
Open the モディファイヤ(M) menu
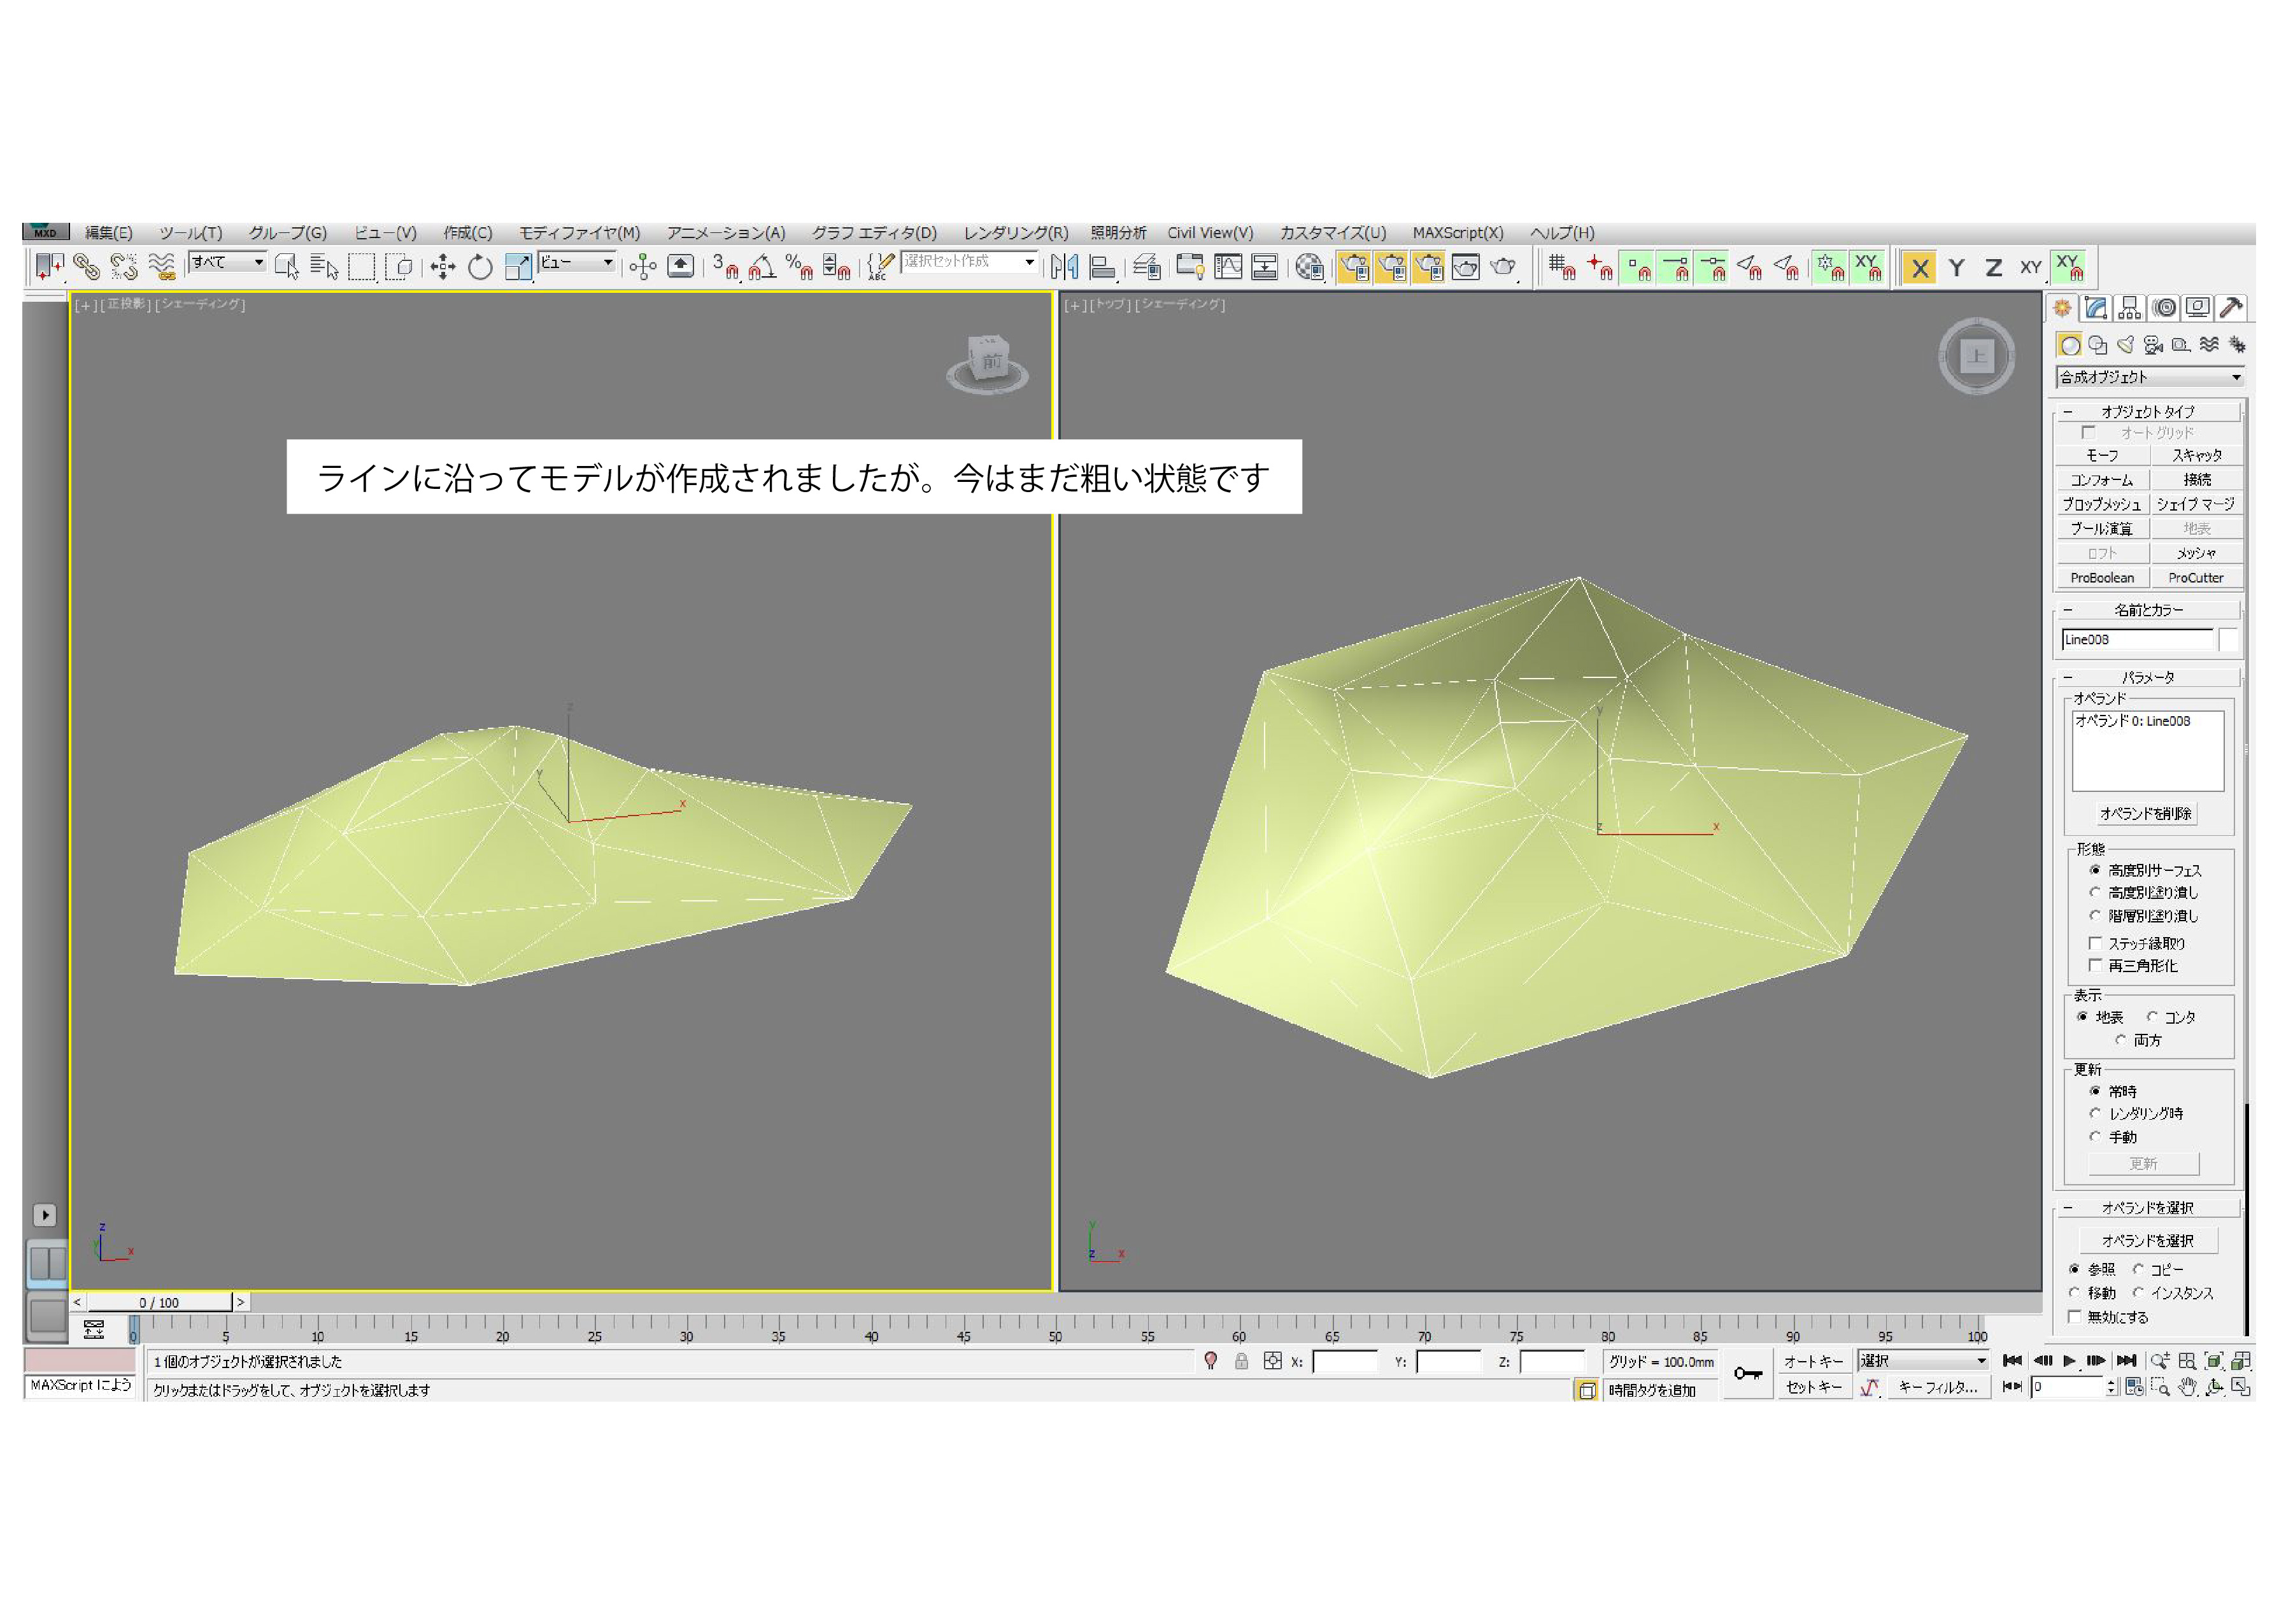[579, 233]
